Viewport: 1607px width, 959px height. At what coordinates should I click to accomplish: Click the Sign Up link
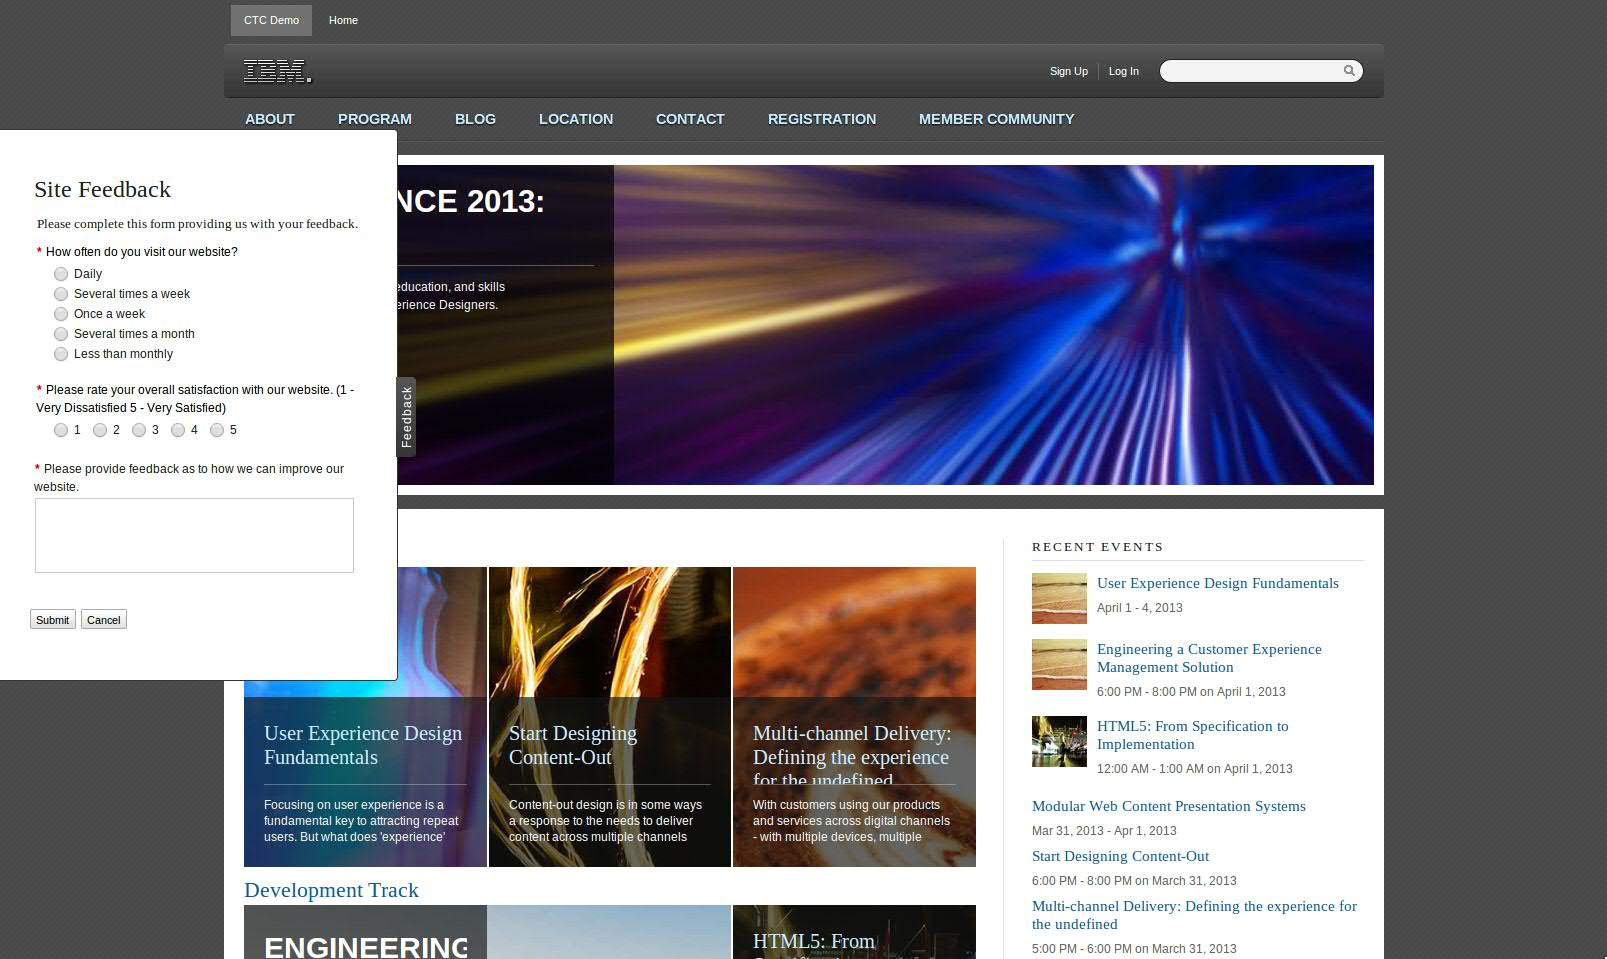(1068, 71)
